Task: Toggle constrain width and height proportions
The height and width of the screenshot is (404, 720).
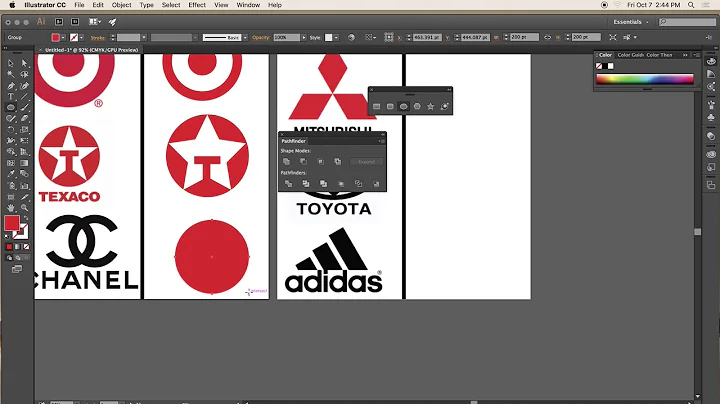Action: pos(547,37)
